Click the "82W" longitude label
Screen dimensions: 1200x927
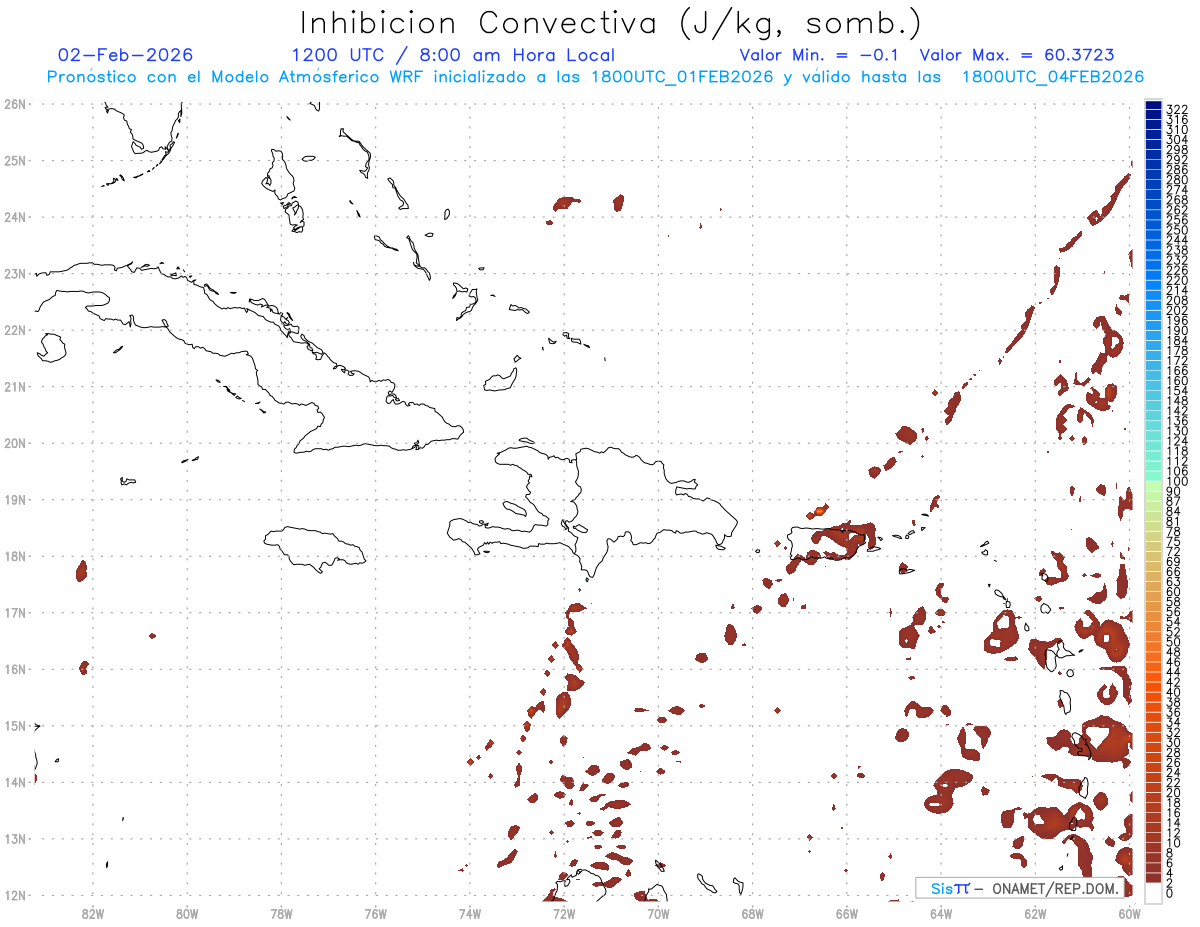[92, 913]
